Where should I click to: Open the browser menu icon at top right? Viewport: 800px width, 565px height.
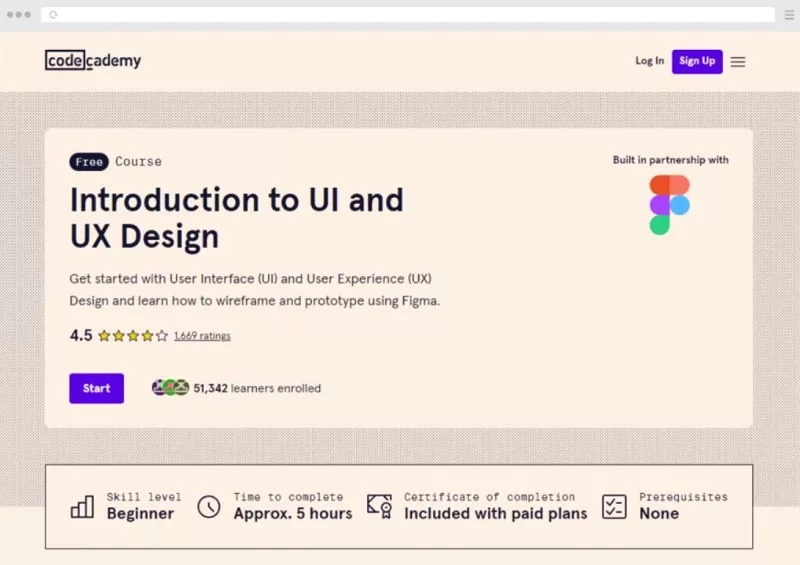789,15
